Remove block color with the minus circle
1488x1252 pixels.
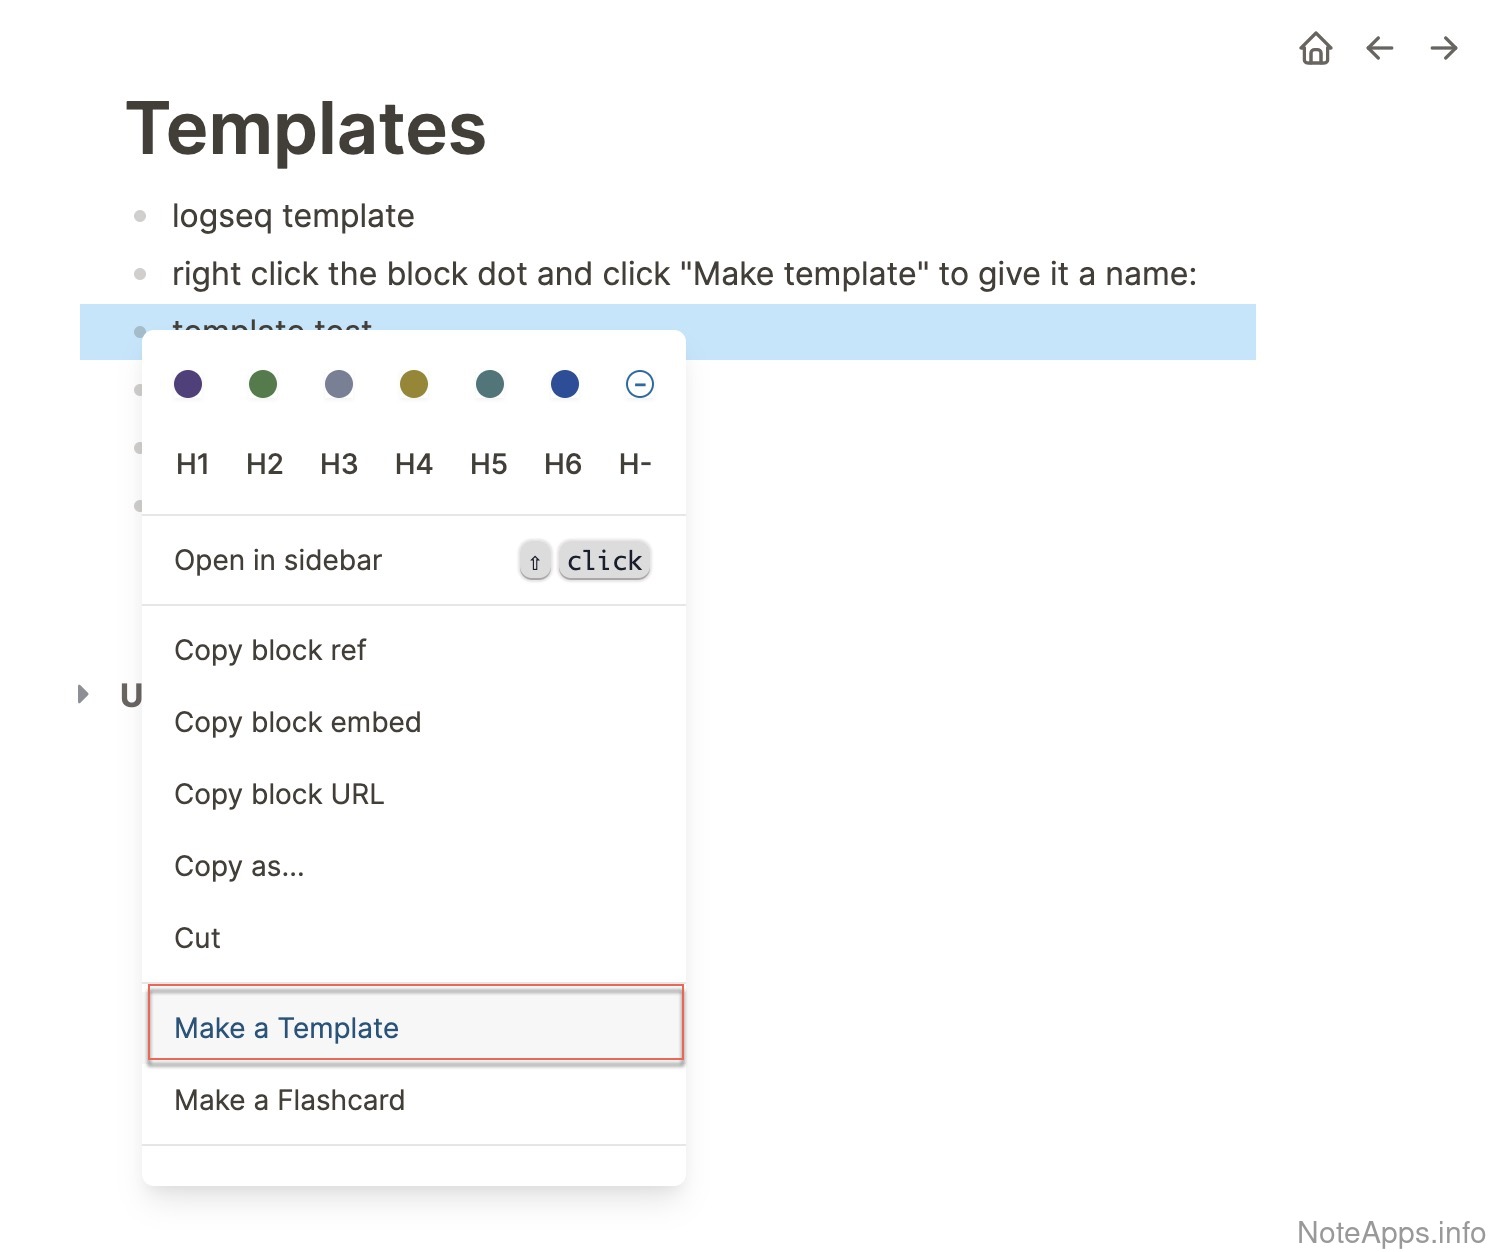[x=639, y=384]
